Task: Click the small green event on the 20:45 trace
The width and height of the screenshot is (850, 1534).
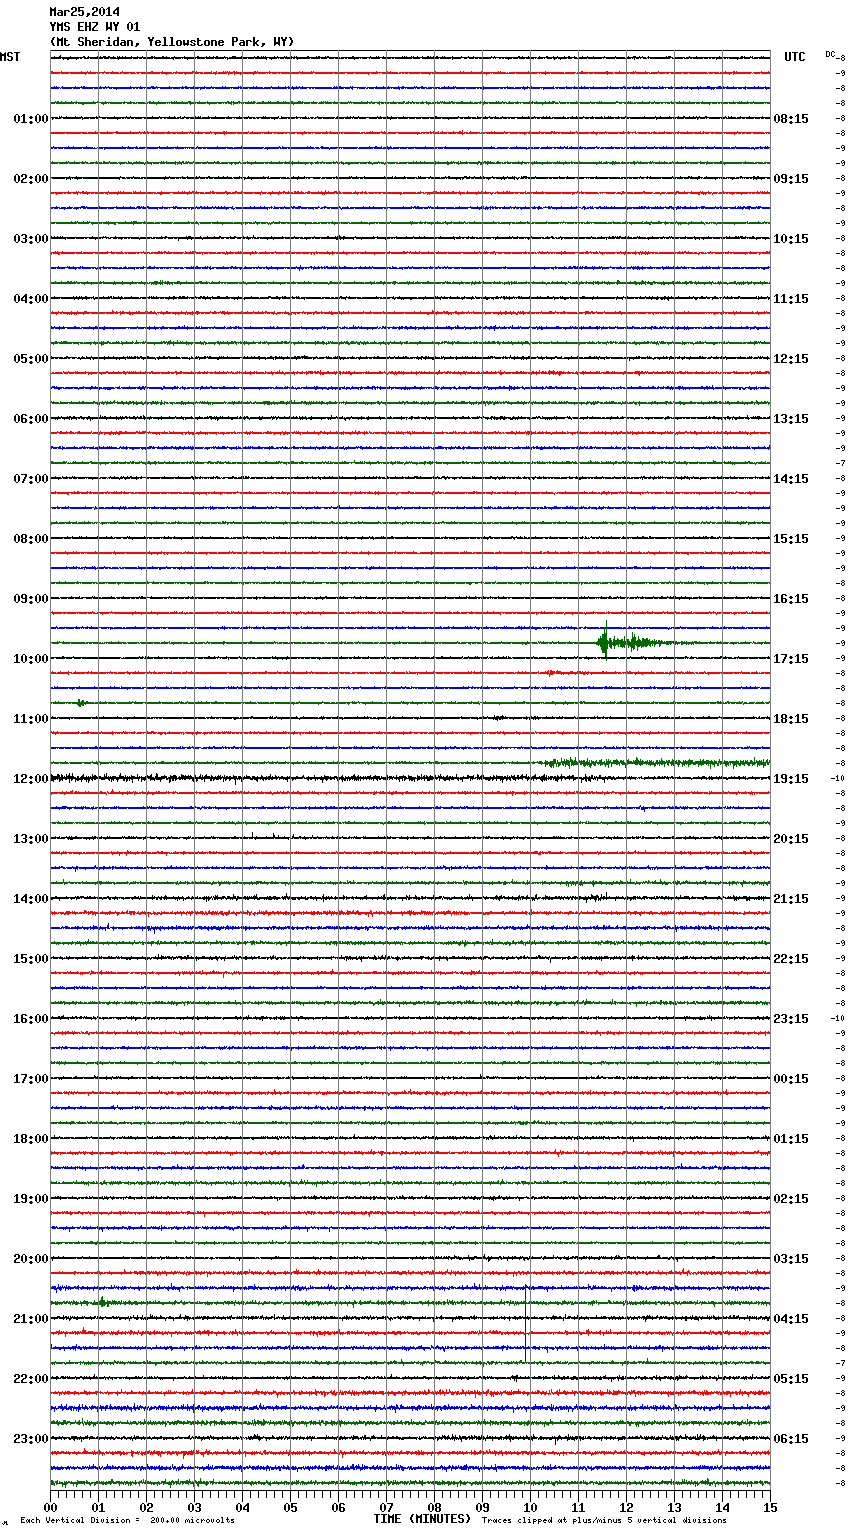Action: (102, 1302)
